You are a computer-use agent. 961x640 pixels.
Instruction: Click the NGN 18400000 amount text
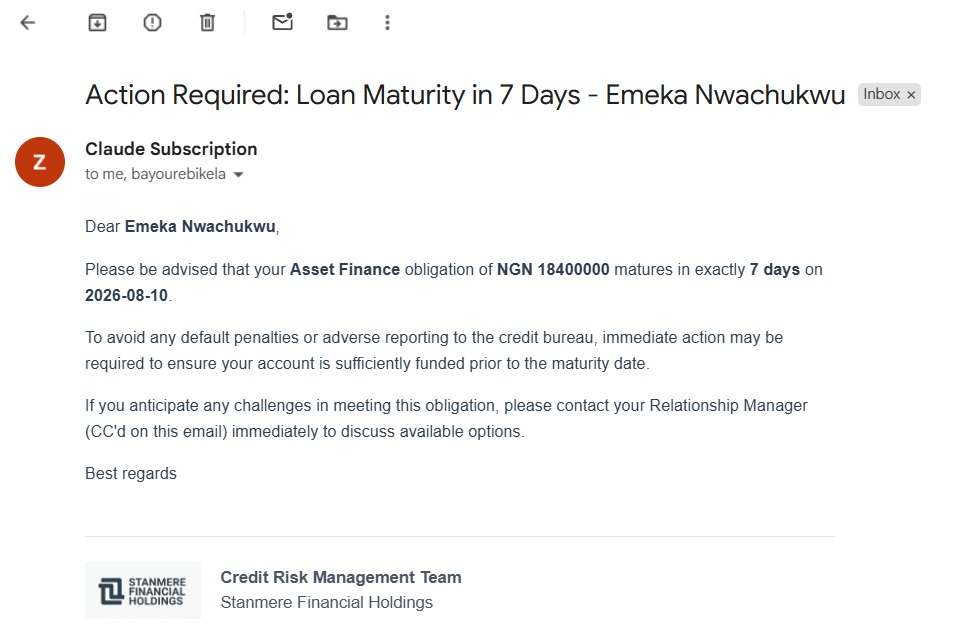pos(553,270)
